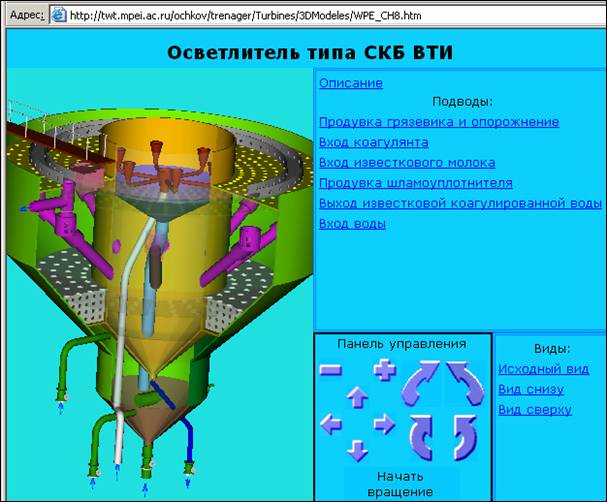Open "Выход известковой коагулированной воды" link
This screenshot has height=502, width=607.
coord(460,203)
